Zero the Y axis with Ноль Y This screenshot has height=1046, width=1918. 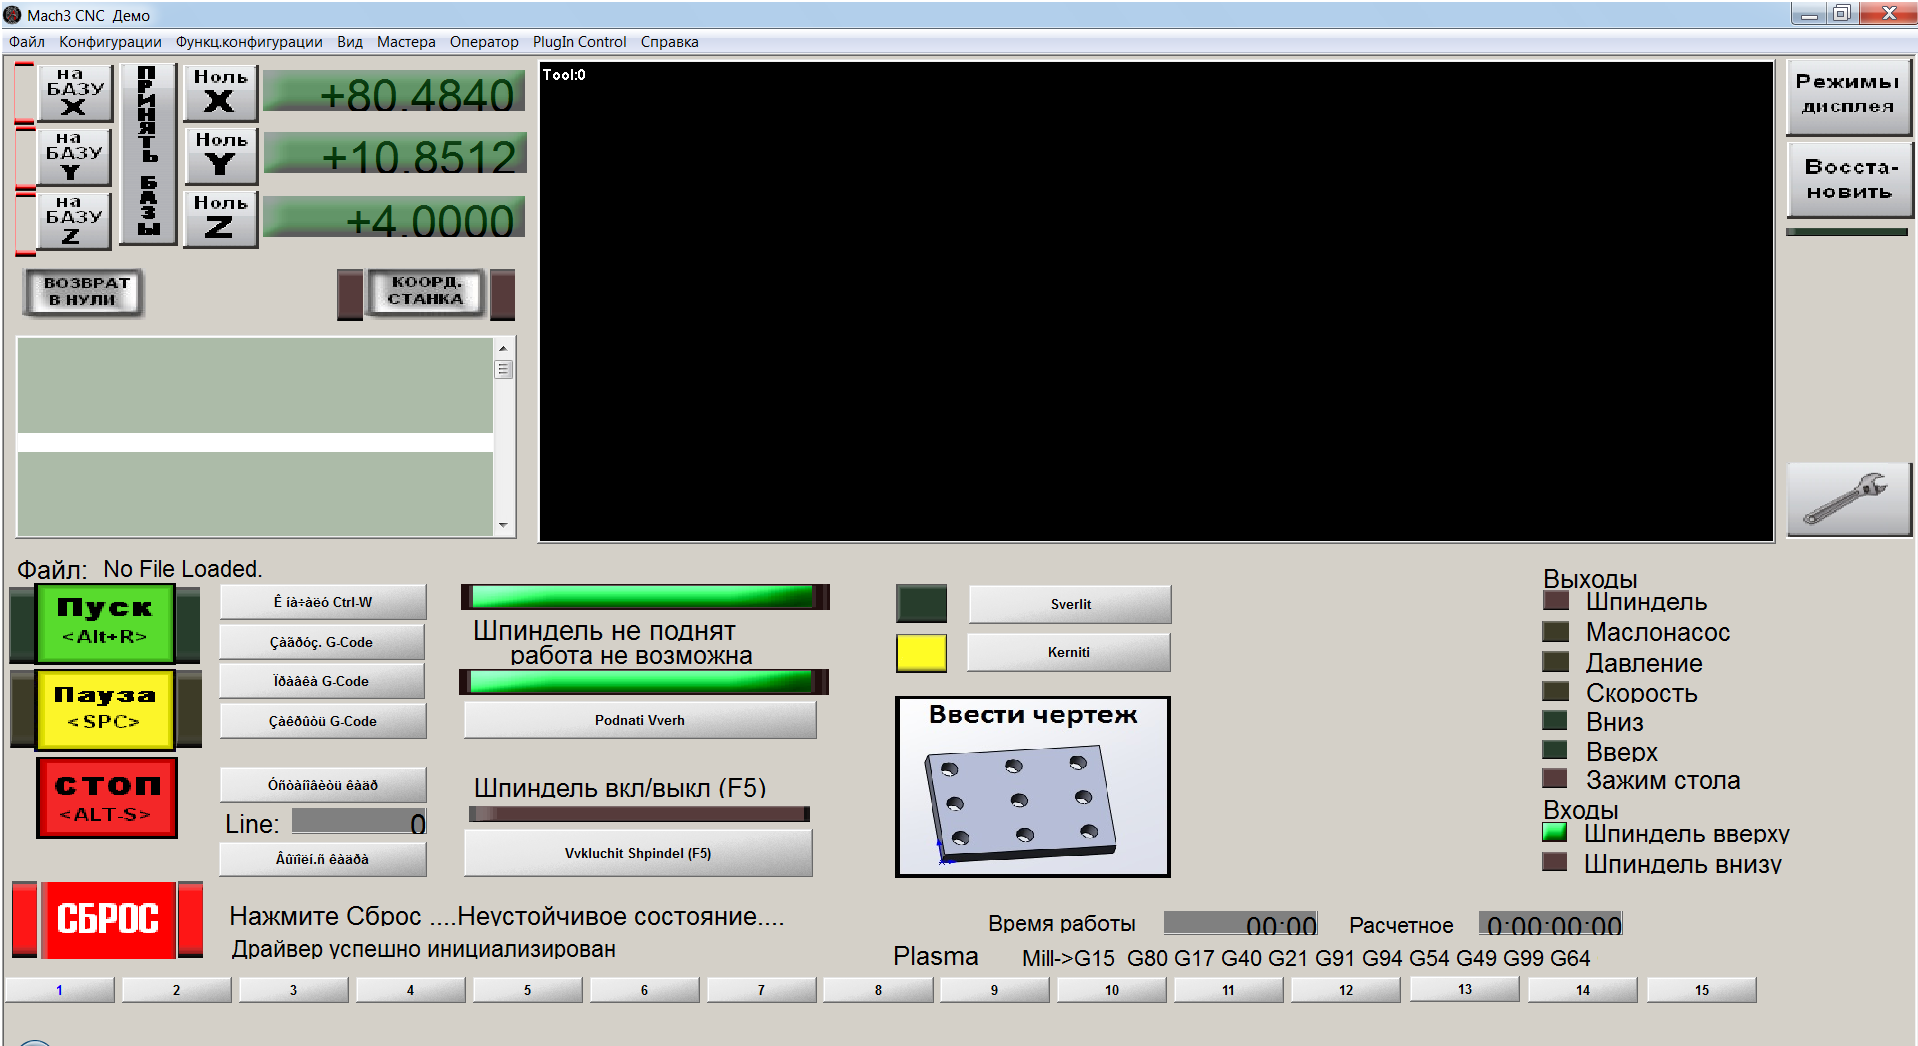[221, 156]
